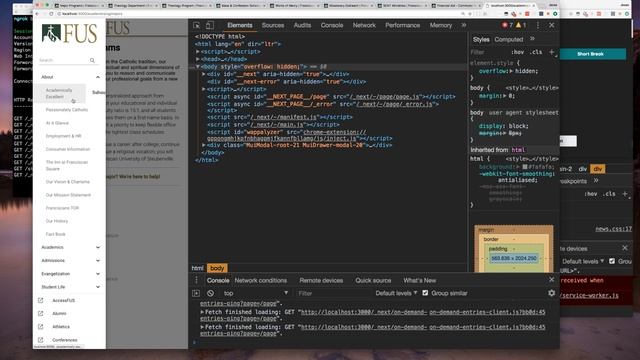Click the Styles Filter input field
Screen dimensions: 640x360
tap(489, 52)
